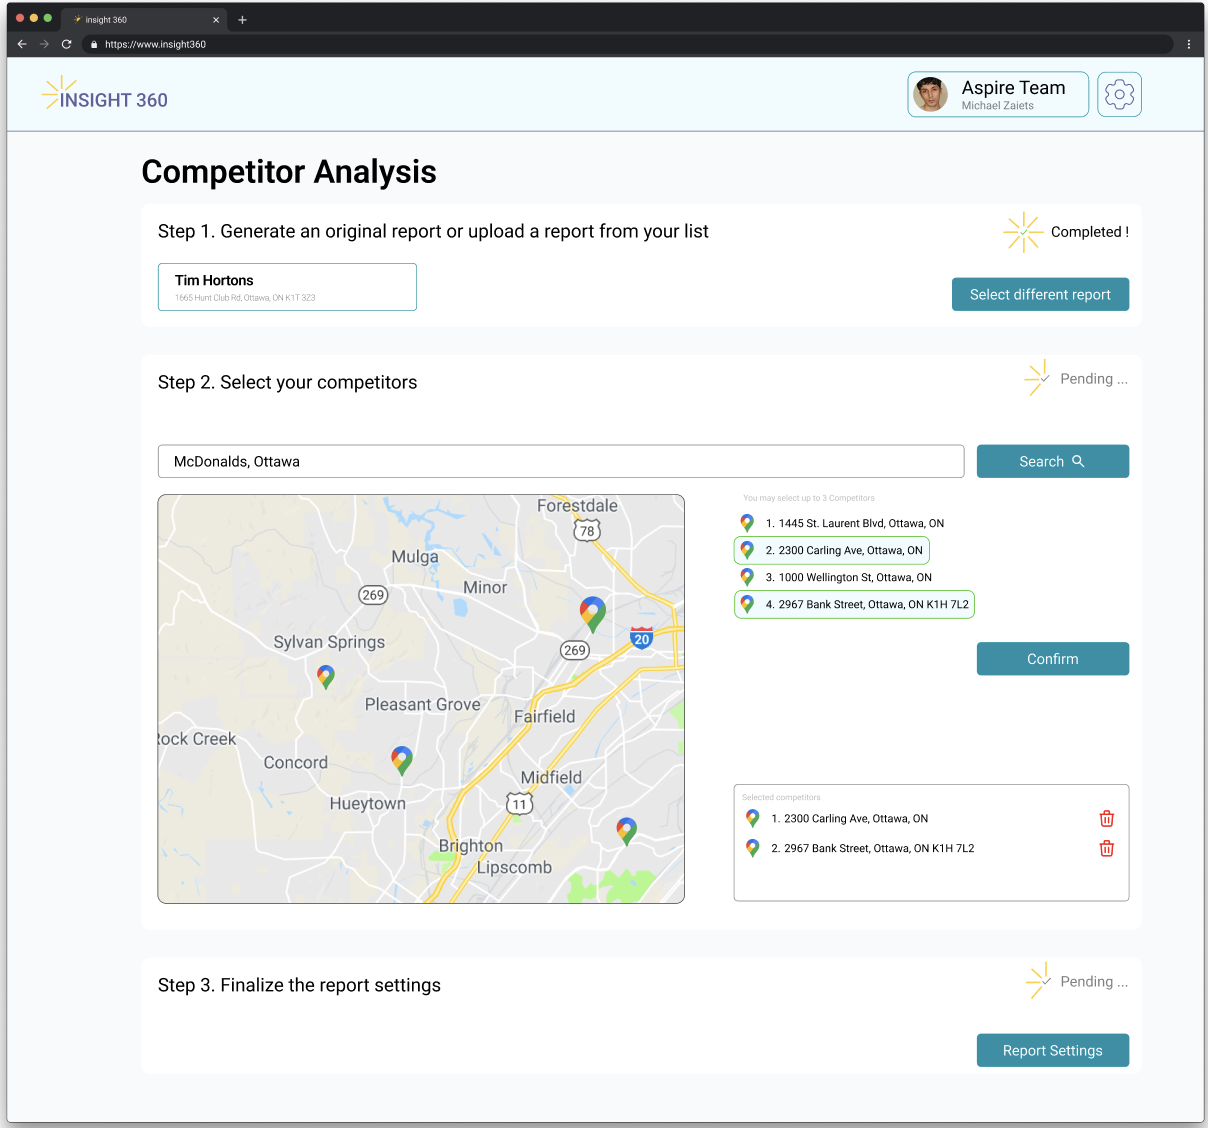Delete 2967 Bank Street from selected competitors
Viewport: 1208px width, 1128px height.
click(1107, 849)
